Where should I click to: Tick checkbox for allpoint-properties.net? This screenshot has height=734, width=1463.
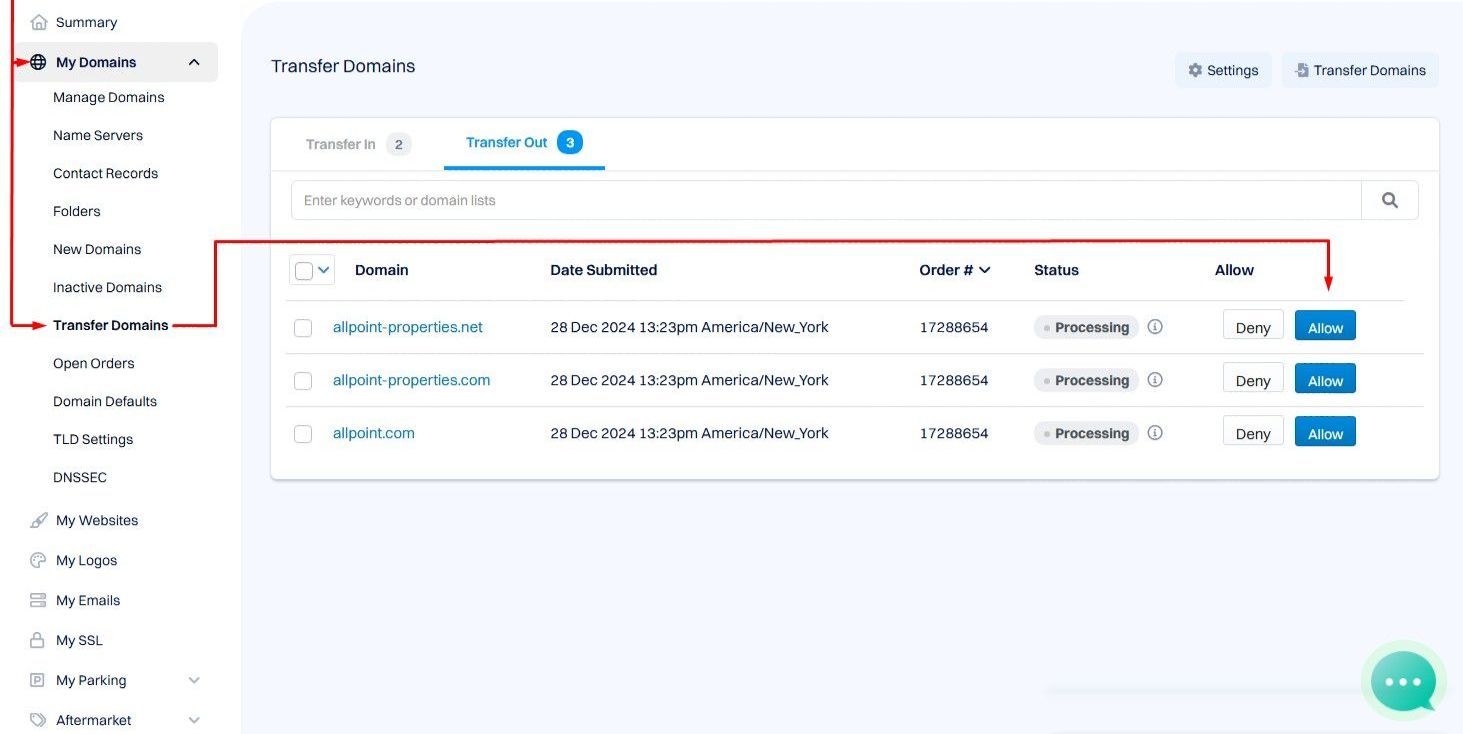pyautogui.click(x=303, y=328)
